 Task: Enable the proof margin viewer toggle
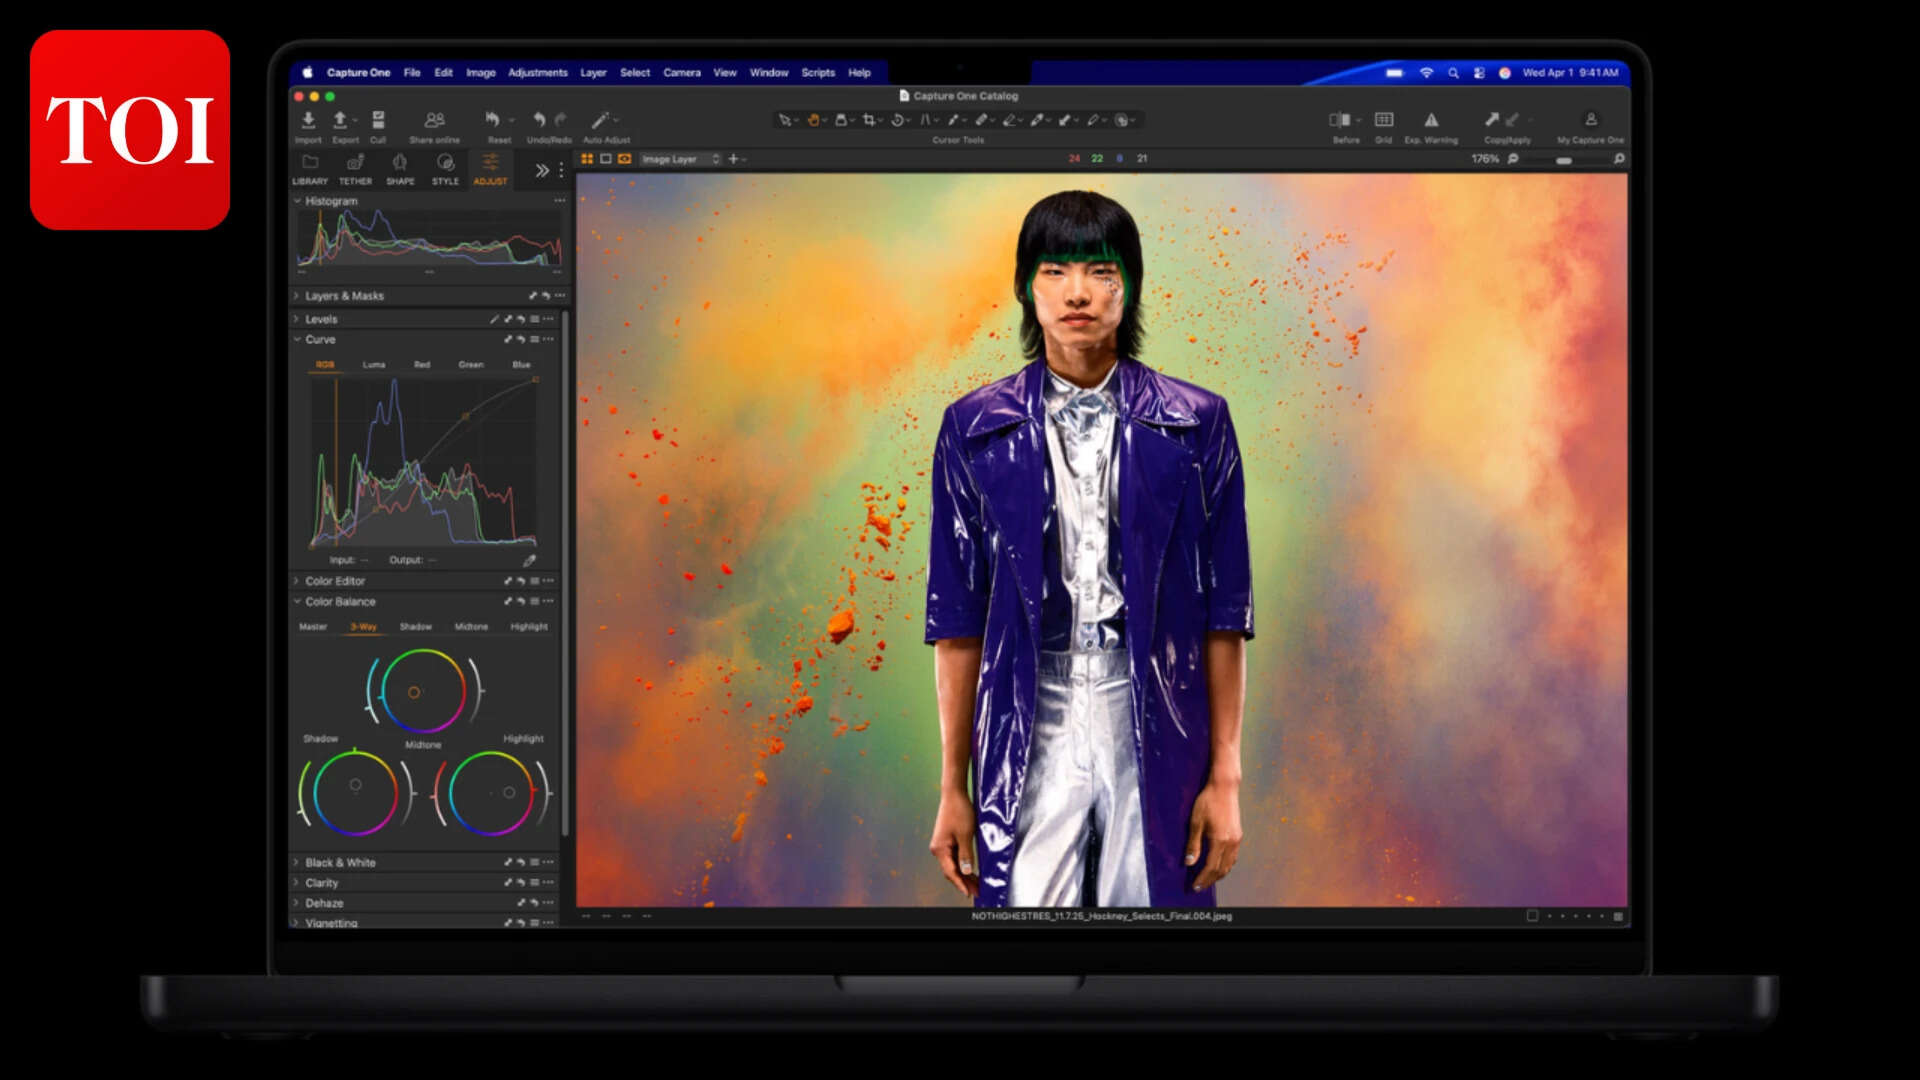click(604, 159)
